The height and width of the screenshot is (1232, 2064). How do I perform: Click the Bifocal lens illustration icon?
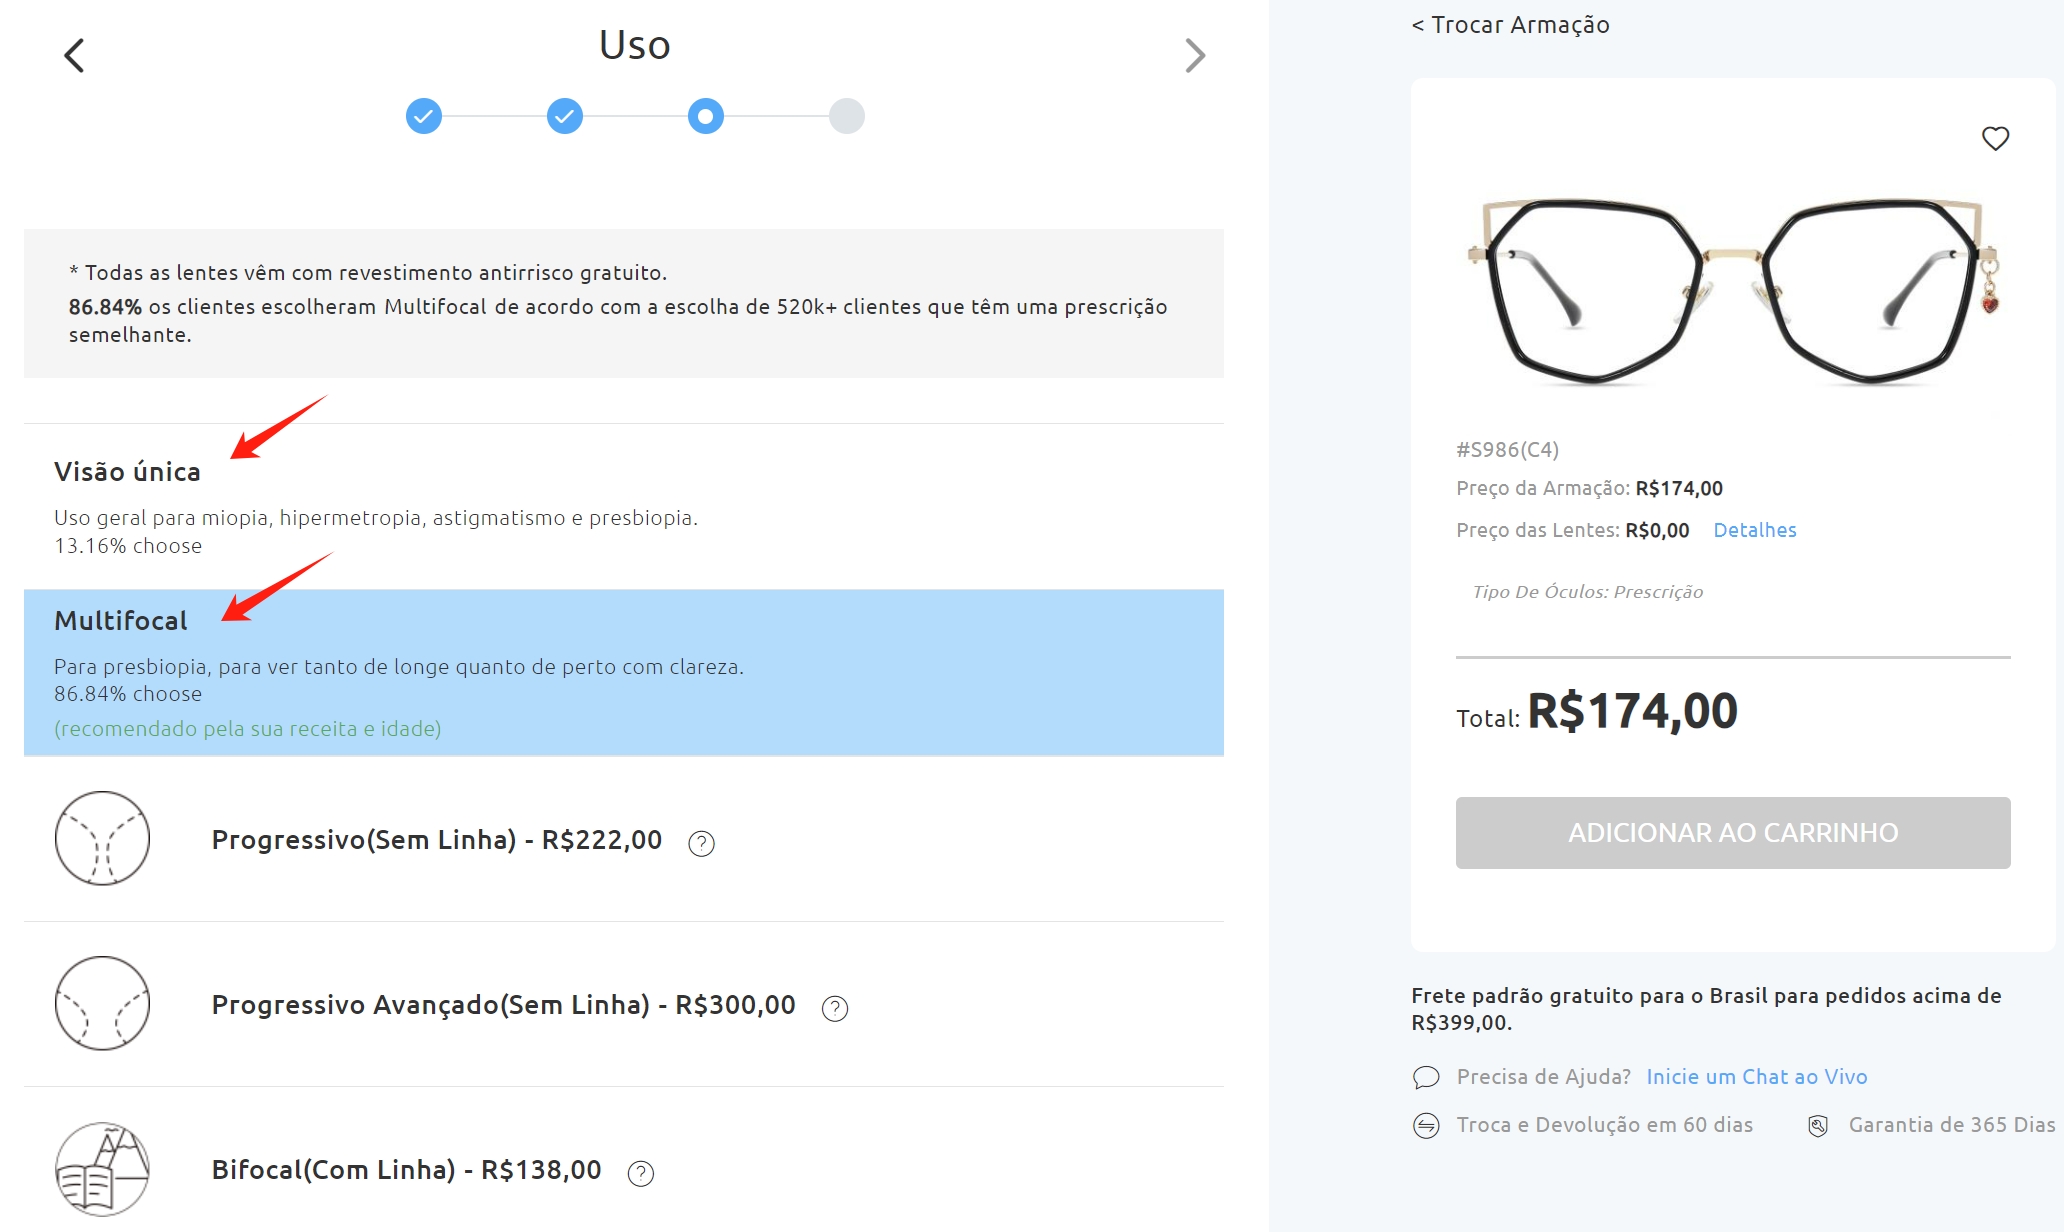click(102, 1168)
